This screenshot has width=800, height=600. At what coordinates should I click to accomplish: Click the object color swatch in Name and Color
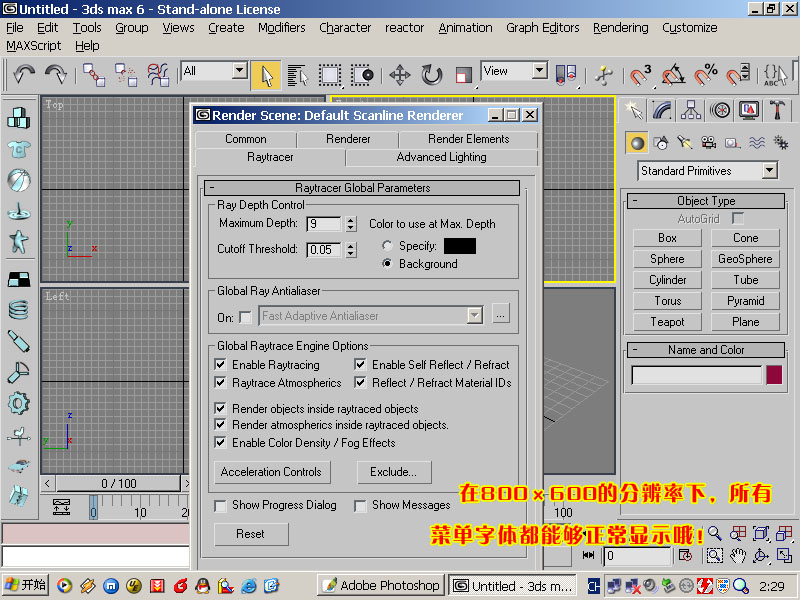tap(774, 375)
